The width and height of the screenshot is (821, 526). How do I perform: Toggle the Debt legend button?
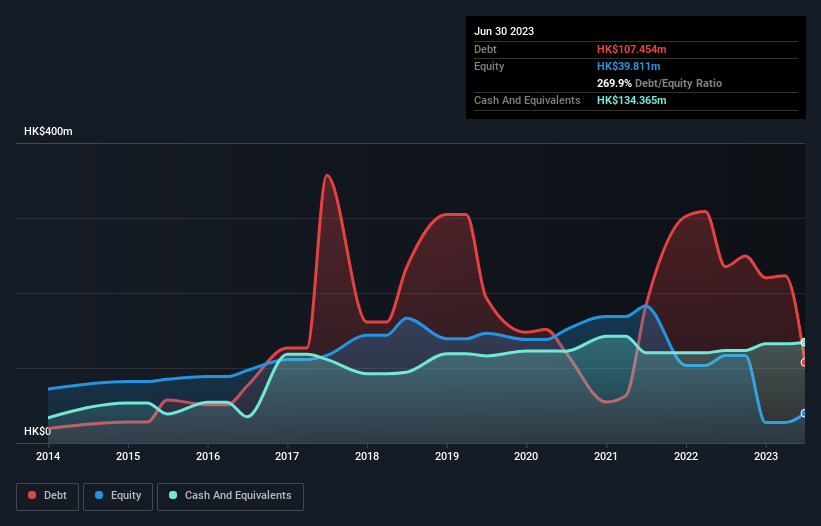pyautogui.click(x=48, y=496)
